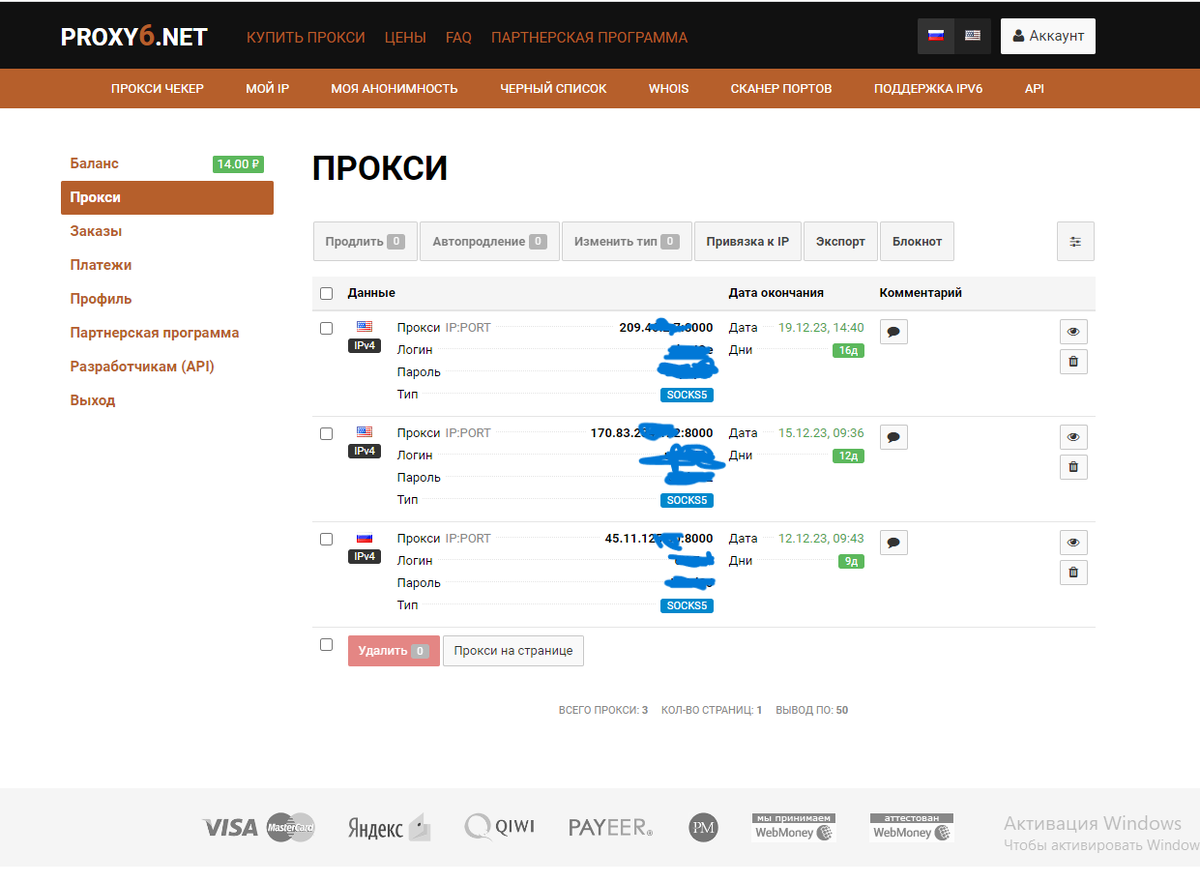Select Прокси in sidebar
Viewport: 1200px width, 883px height.
[x=167, y=197]
